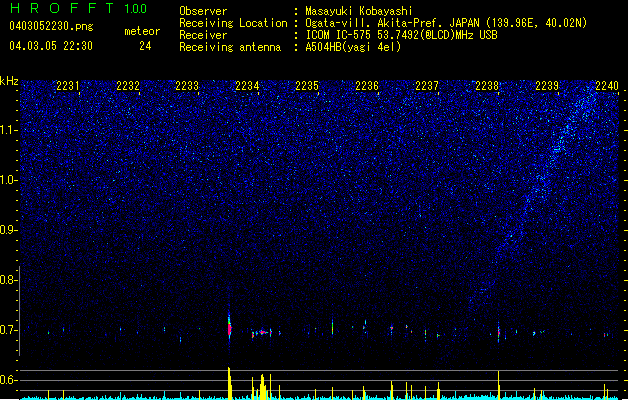Click the Receiving Location label

[x=233, y=23]
